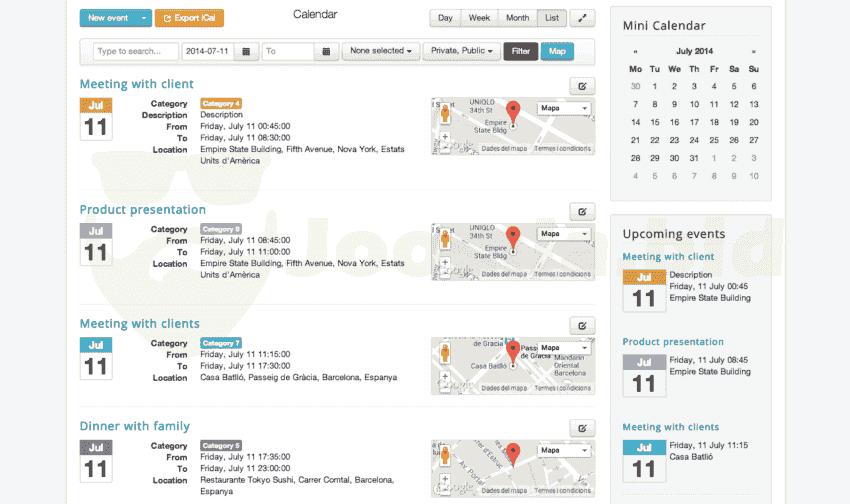The width and height of the screenshot is (850, 504).
Task: Open the Dinner with family event title
Action: pyautogui.click(x=134, y=426)
